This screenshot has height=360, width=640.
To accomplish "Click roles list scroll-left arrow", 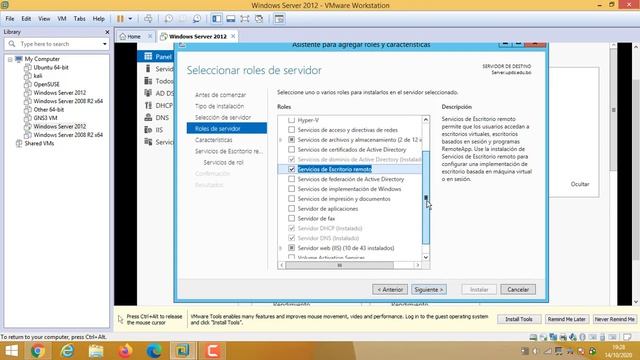I will (x=282, y=265).
